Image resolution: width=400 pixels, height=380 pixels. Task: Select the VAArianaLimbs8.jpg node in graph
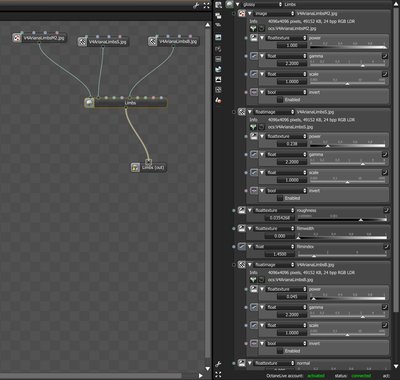point(173,41)
